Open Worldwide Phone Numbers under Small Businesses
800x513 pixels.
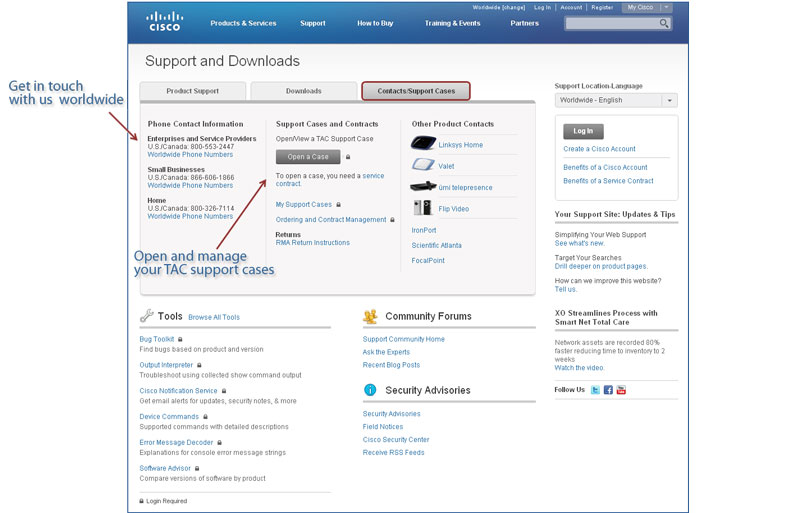coord(190,185)
